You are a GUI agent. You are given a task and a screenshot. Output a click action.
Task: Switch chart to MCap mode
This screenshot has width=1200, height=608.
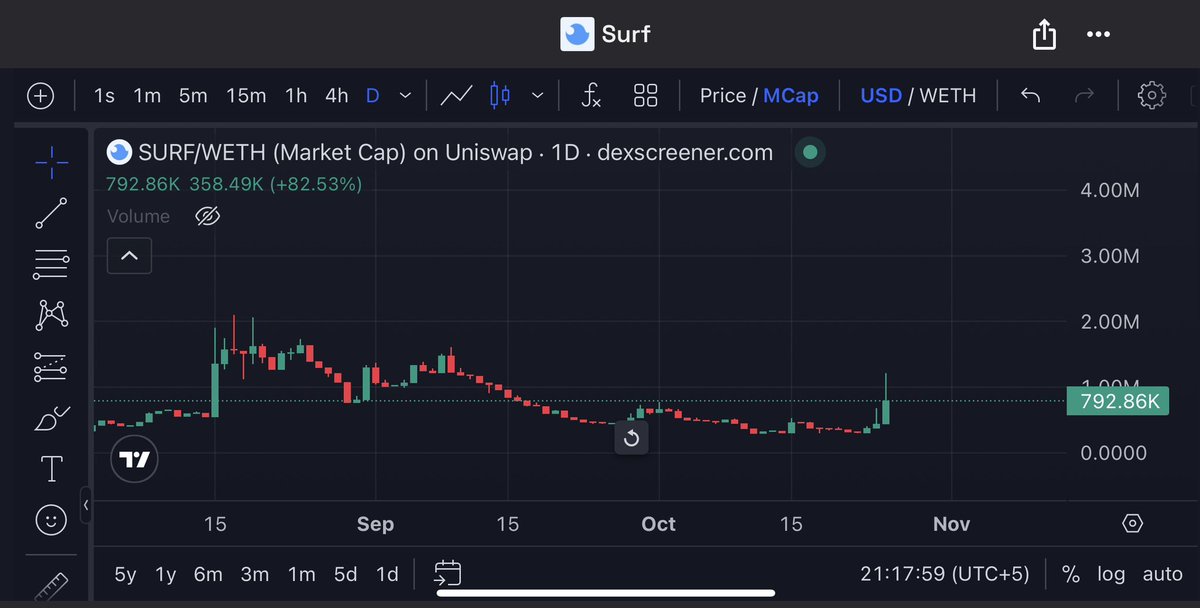click(x=791, y=96)
